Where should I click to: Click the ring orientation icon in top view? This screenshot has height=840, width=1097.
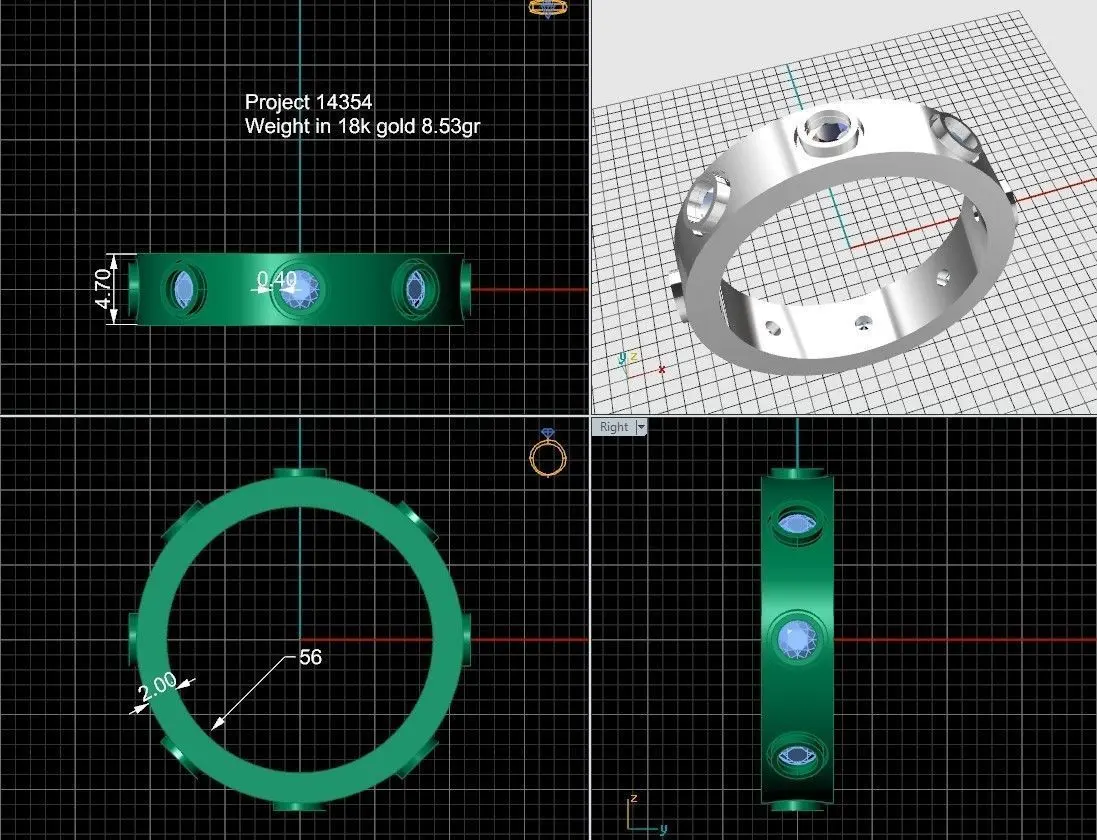coord(548,8)
